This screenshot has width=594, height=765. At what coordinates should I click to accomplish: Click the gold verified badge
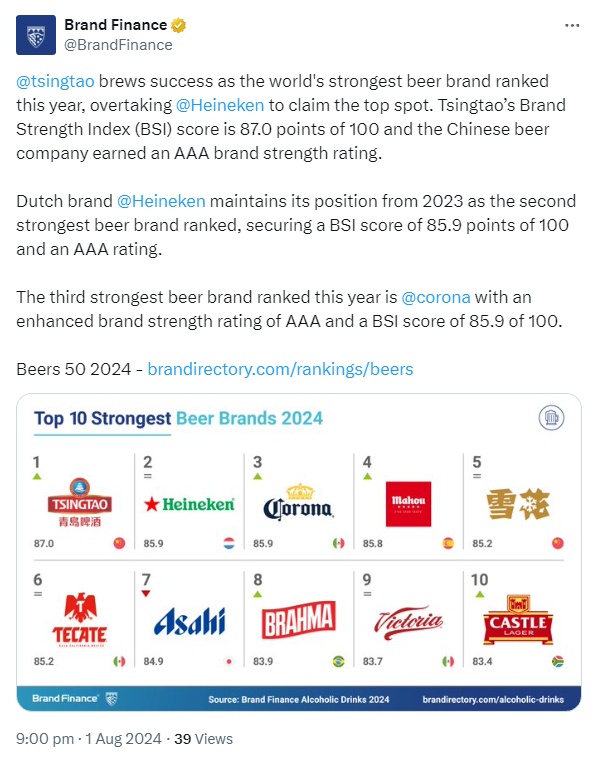tap(178, 25)
